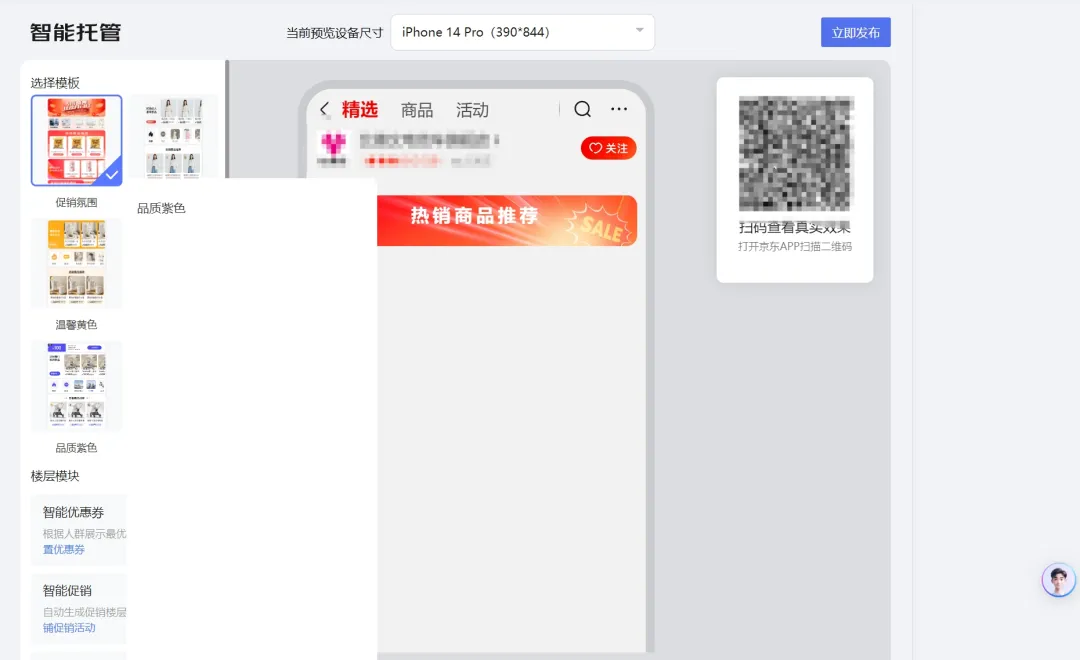1080x660 pixels.
Task: Click the 智能托管 page title
Action: (x=76, y=32)
